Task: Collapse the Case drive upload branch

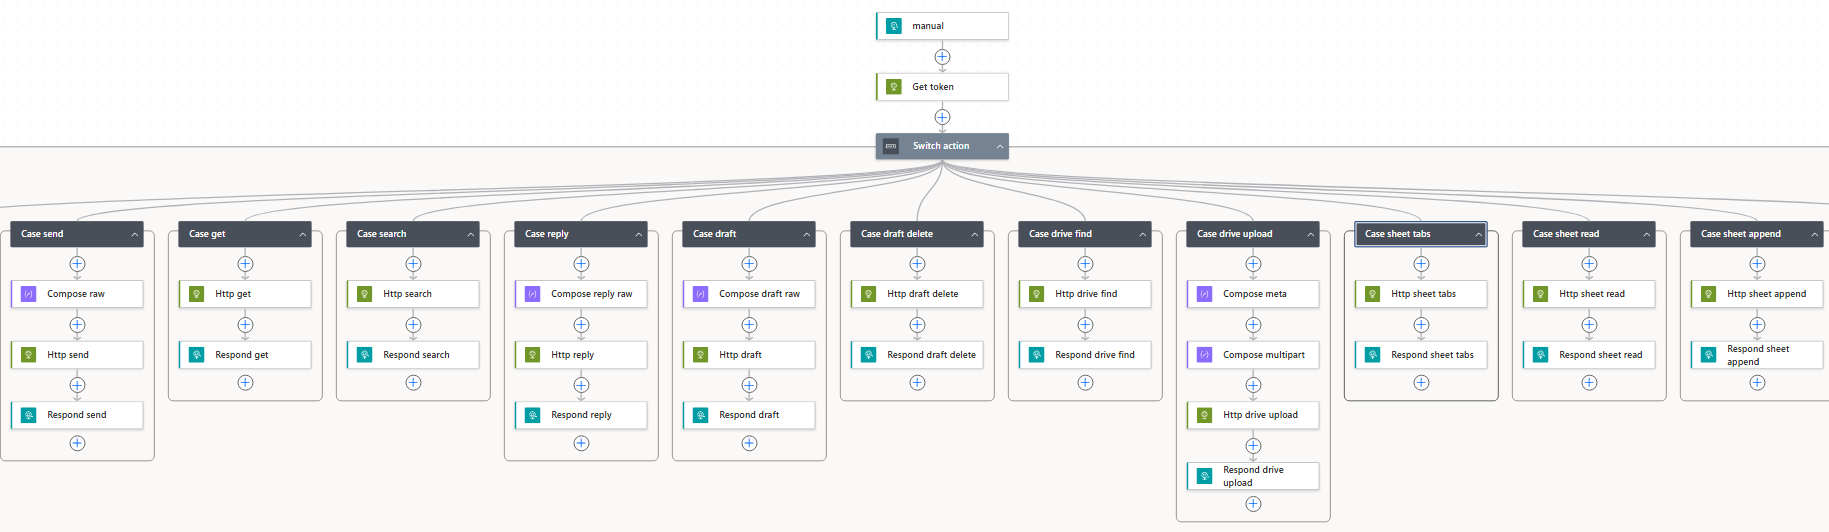Action: [1311, 235]
